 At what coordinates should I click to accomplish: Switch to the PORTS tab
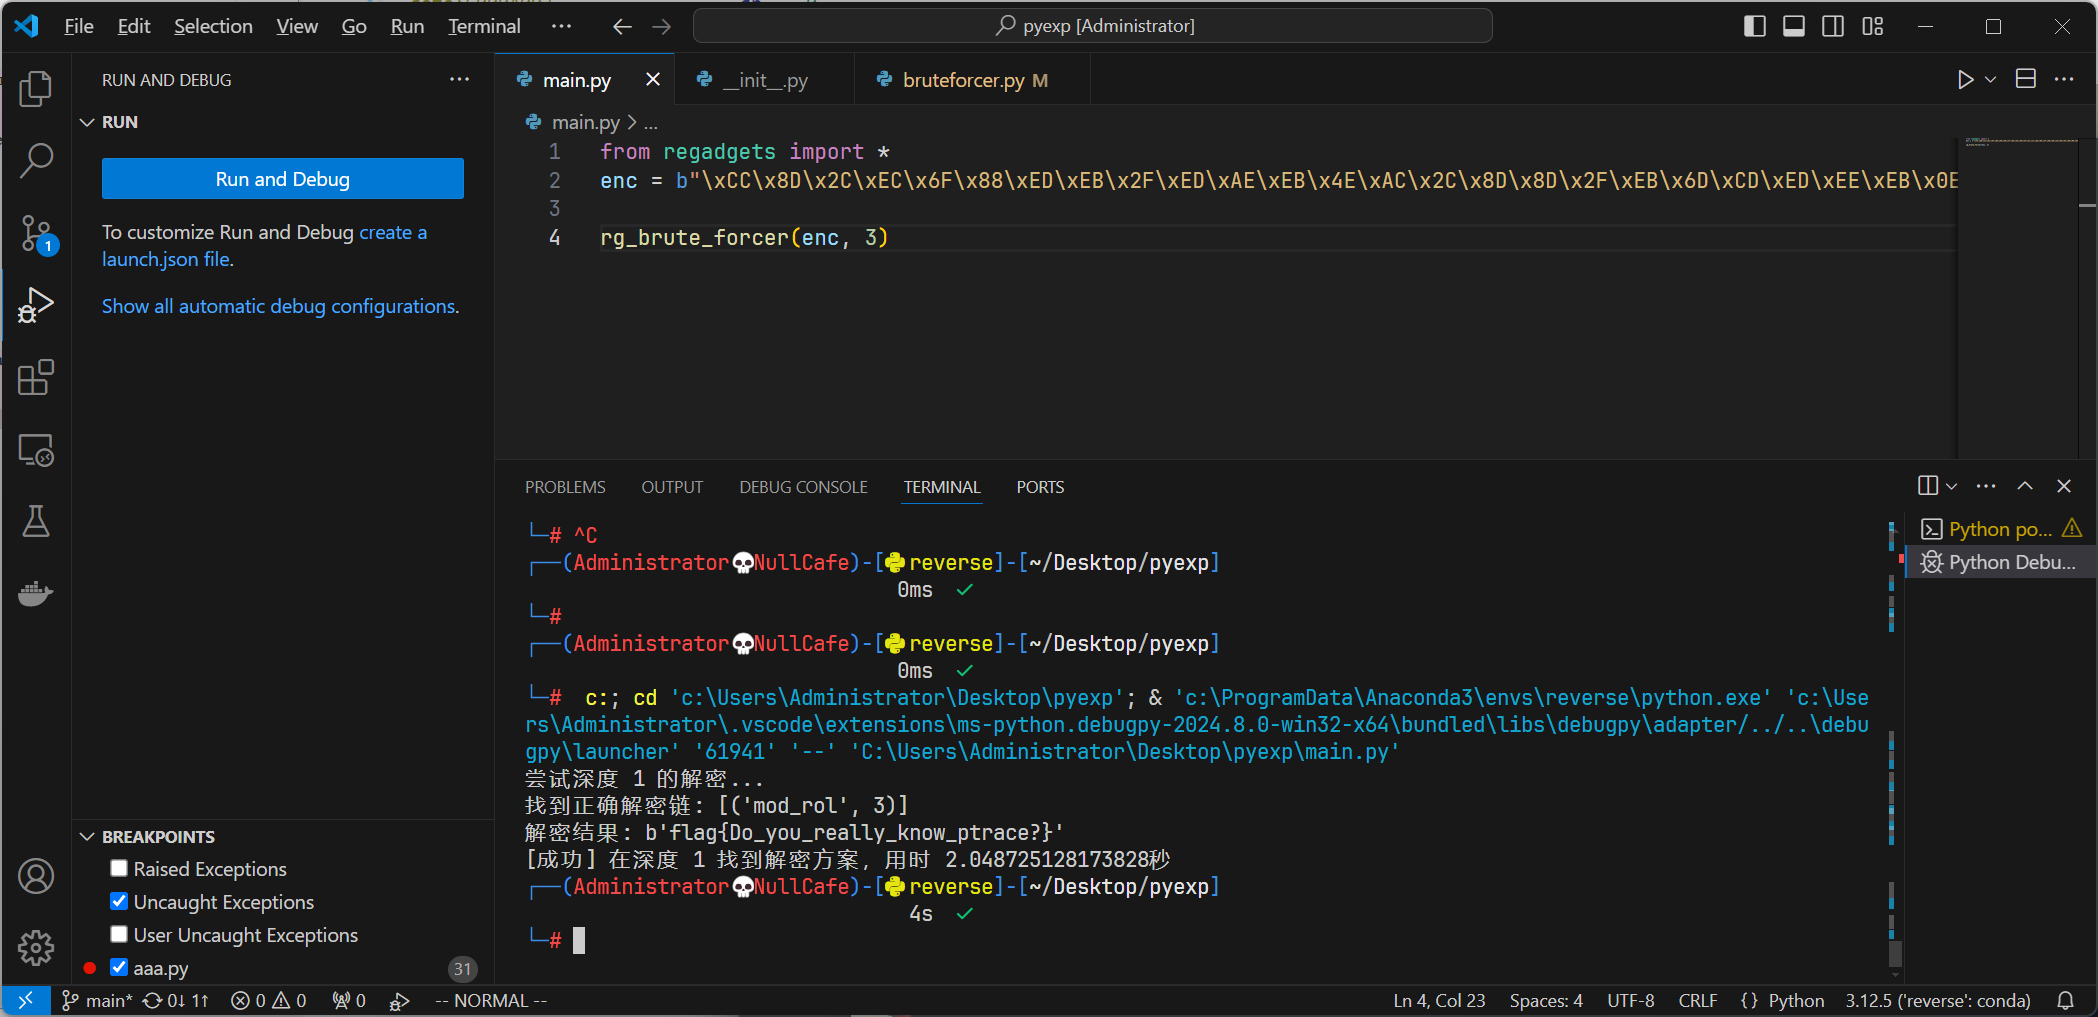click(x=1040, y=487)
